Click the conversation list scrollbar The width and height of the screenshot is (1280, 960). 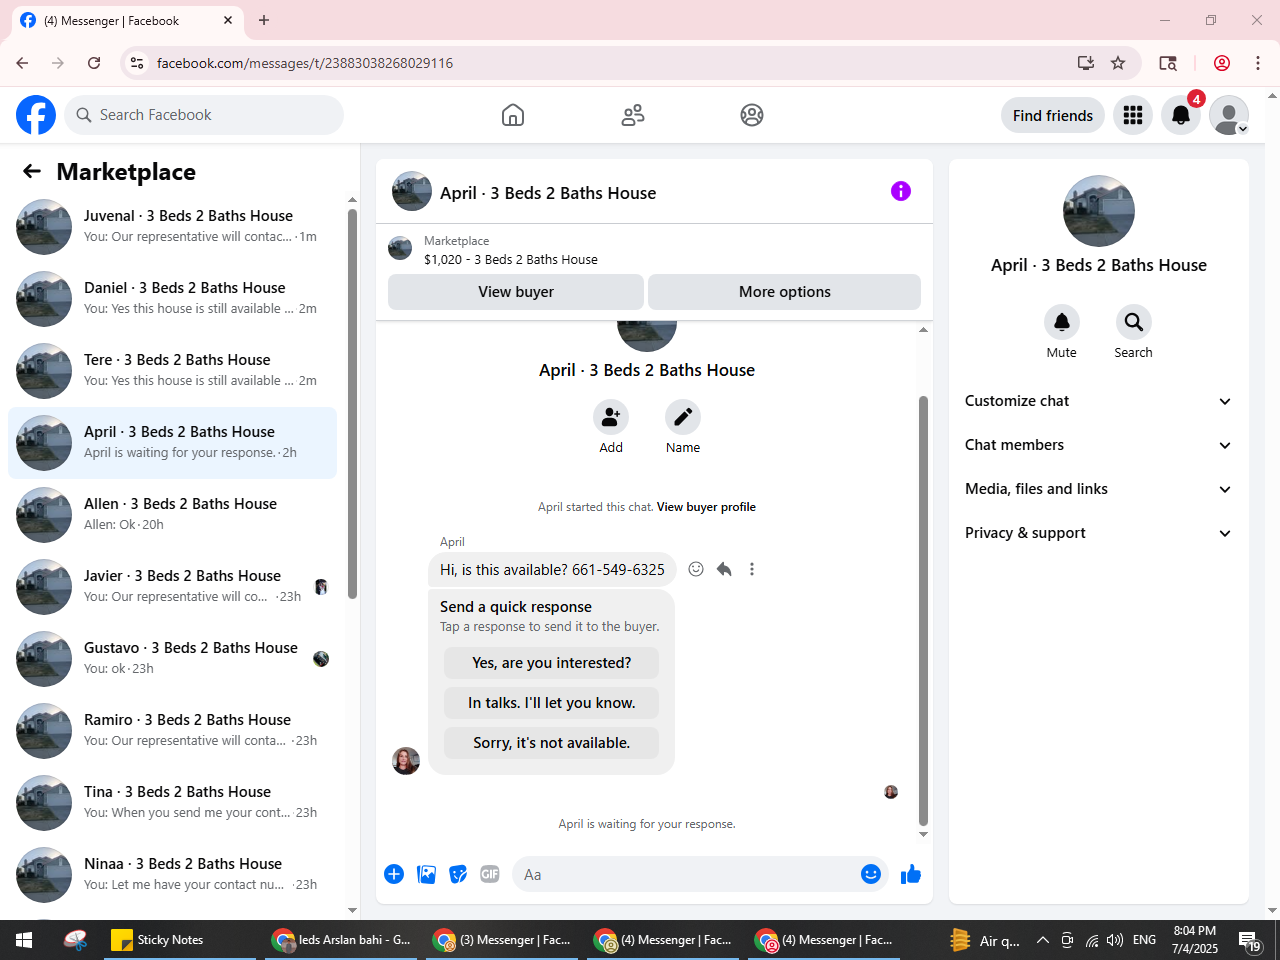(x=352, y=404)
